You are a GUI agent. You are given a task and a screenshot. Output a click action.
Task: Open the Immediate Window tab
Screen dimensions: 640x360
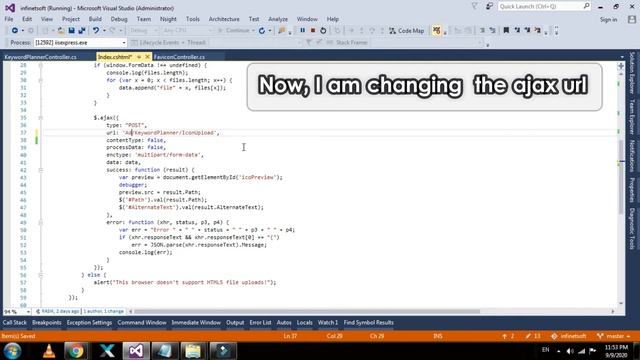click(196, 322)
